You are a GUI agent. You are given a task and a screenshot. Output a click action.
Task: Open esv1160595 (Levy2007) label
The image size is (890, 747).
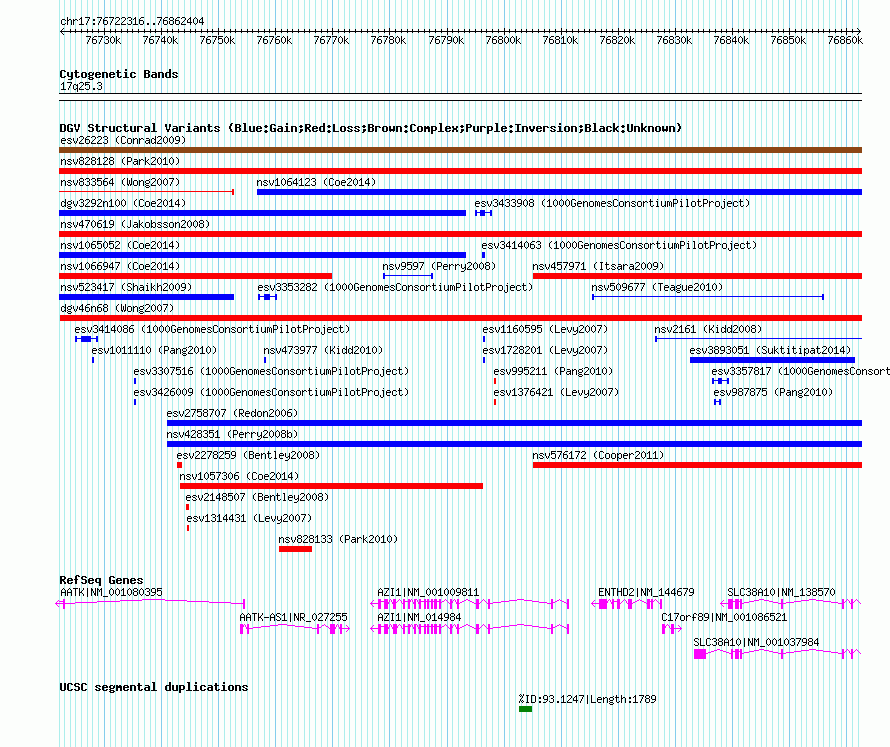tap(545, 329)
